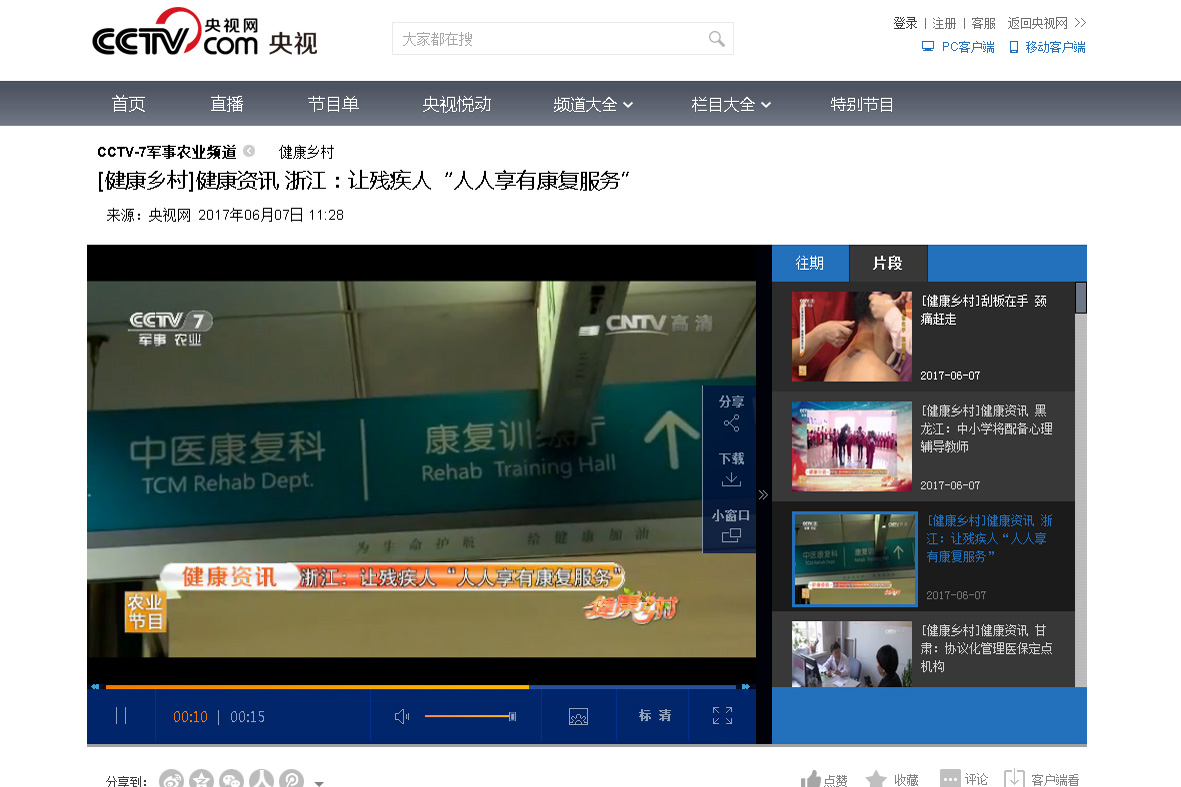Screen dimensions: 1181x787
Task: Share via the Weibo icon
Action: click(172, 779)
